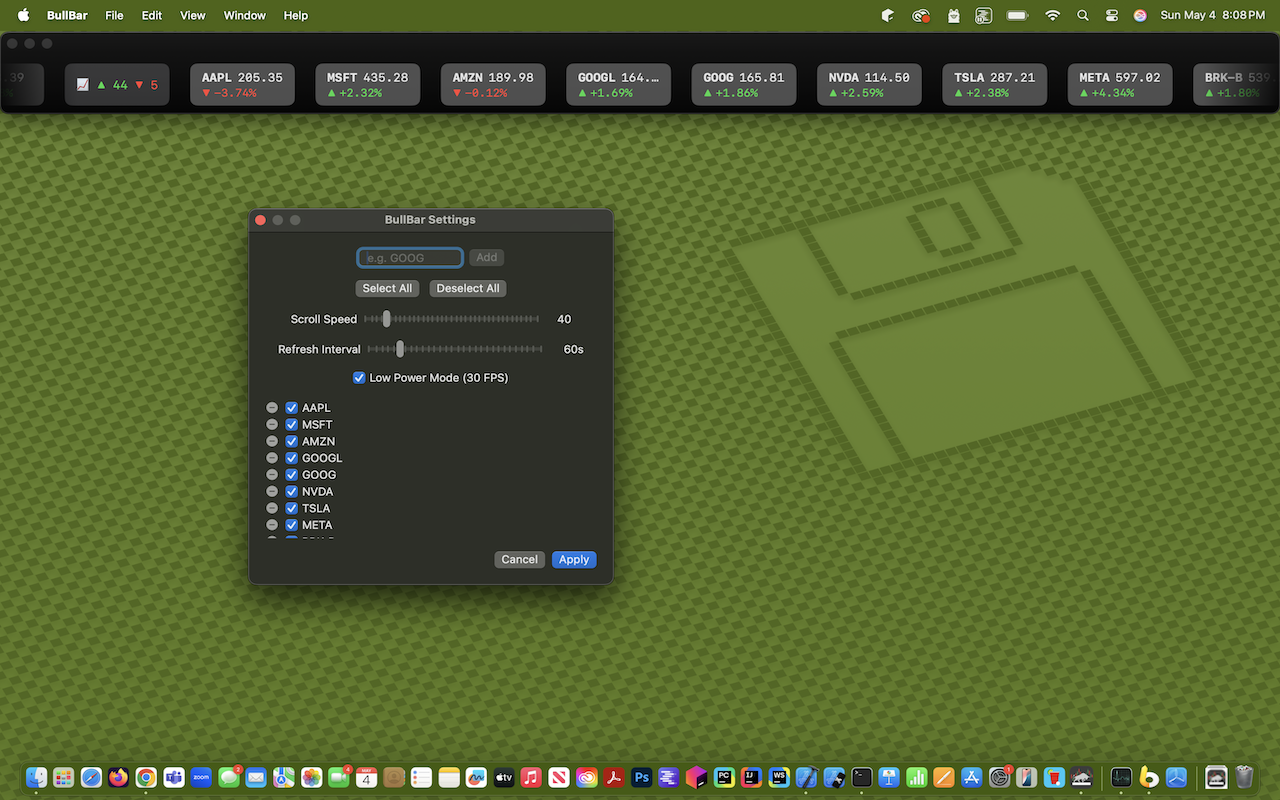Open Control Center in the menu bar
Viewport: 1280px width, 800px height.
1111,15
